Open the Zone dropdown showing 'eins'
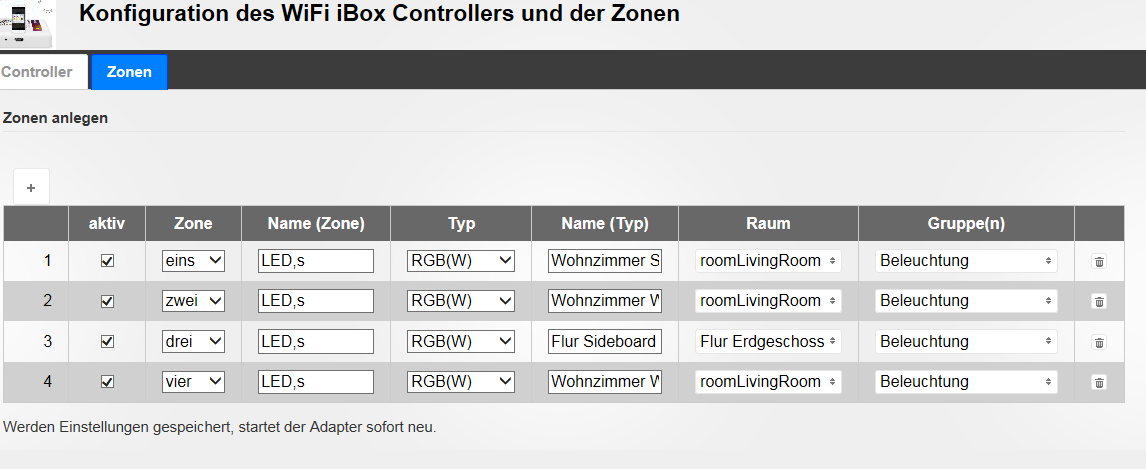Image resolution: width=1146 pixels, height=469 pixels. [x=194, y=261]
